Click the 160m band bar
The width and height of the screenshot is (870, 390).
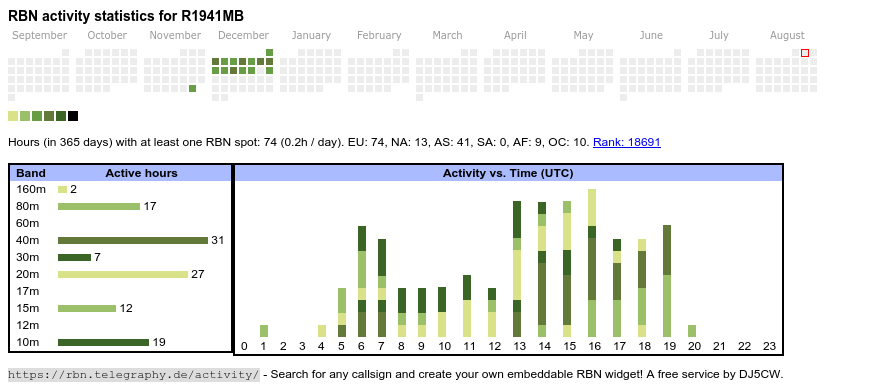point(63,189)
